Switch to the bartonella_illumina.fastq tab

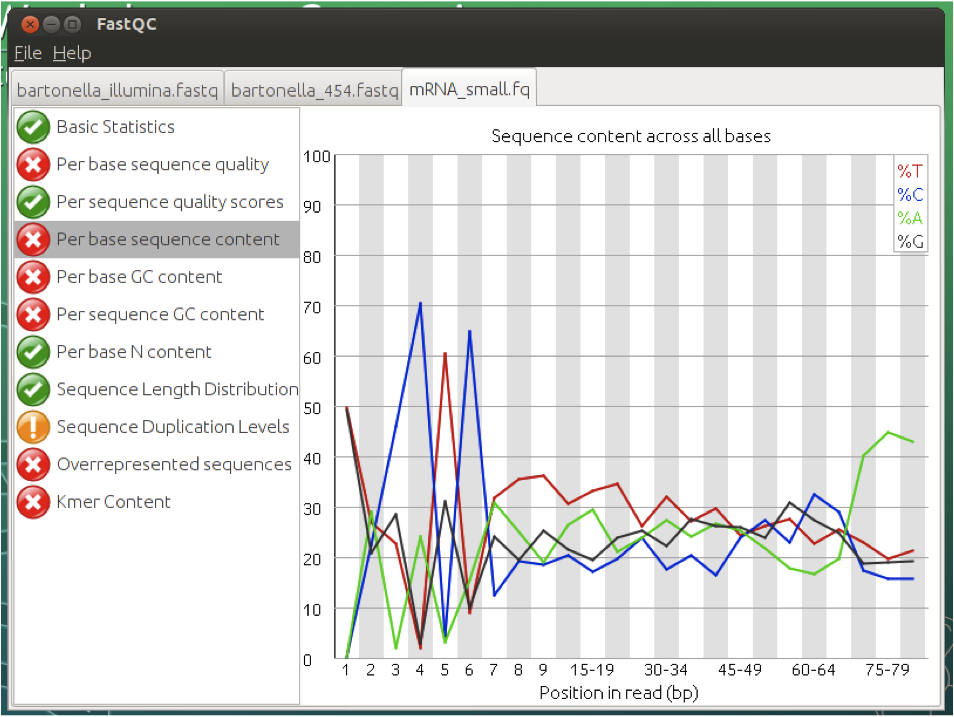click(x=117, y=90)
